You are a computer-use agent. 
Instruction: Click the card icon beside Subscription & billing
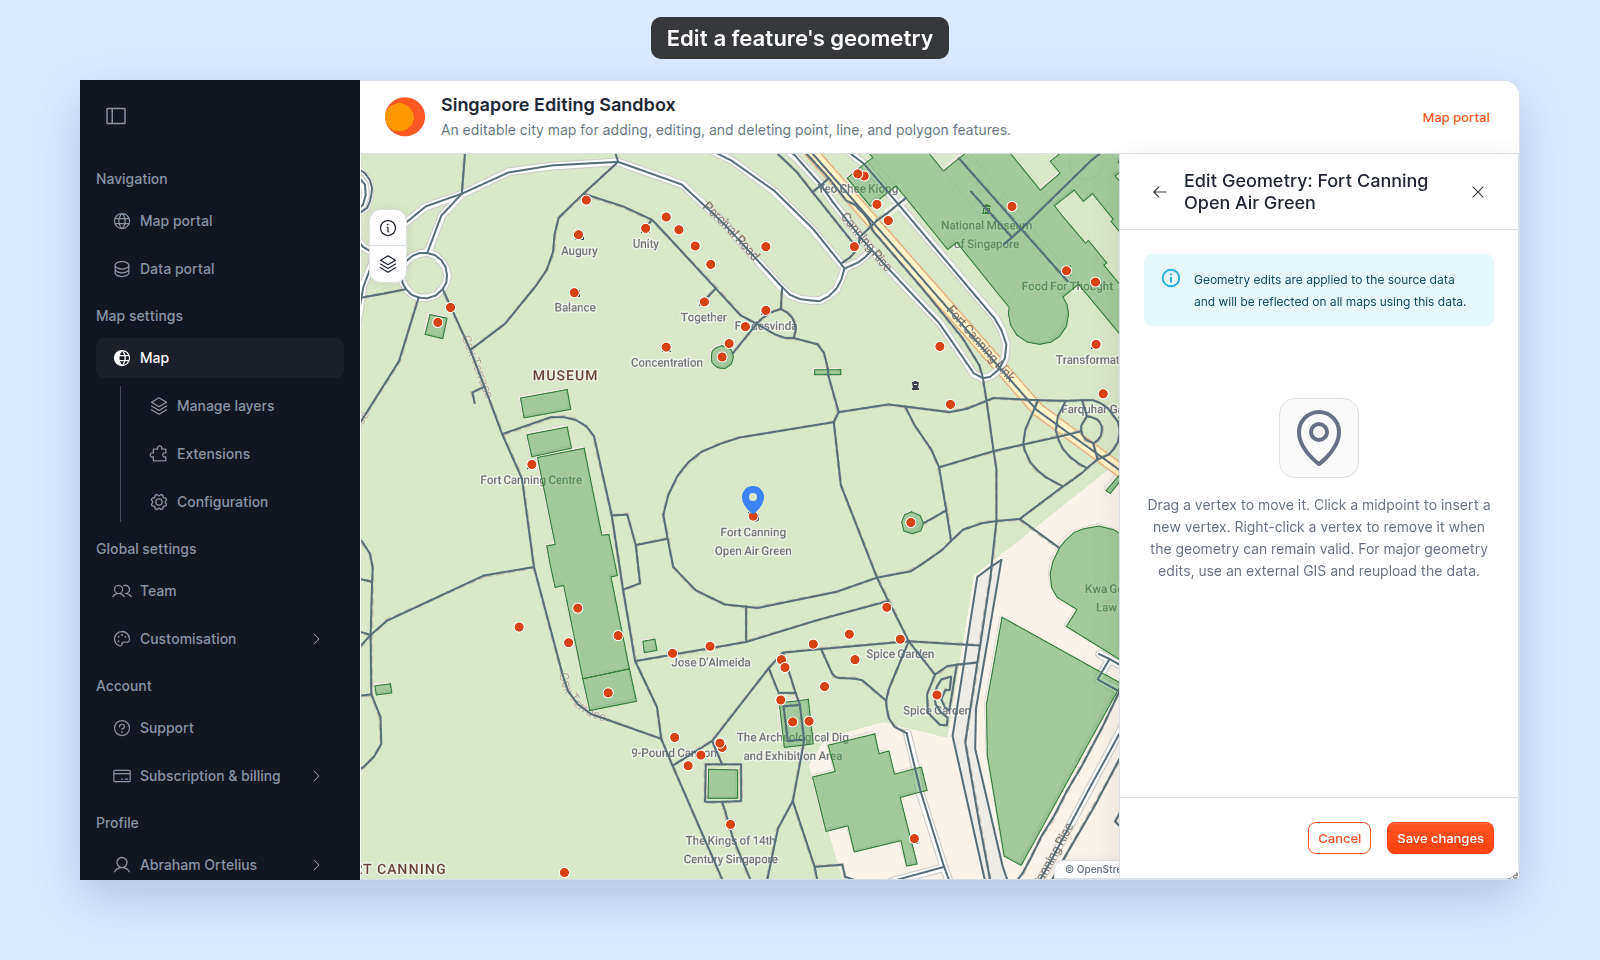point(122,776)
